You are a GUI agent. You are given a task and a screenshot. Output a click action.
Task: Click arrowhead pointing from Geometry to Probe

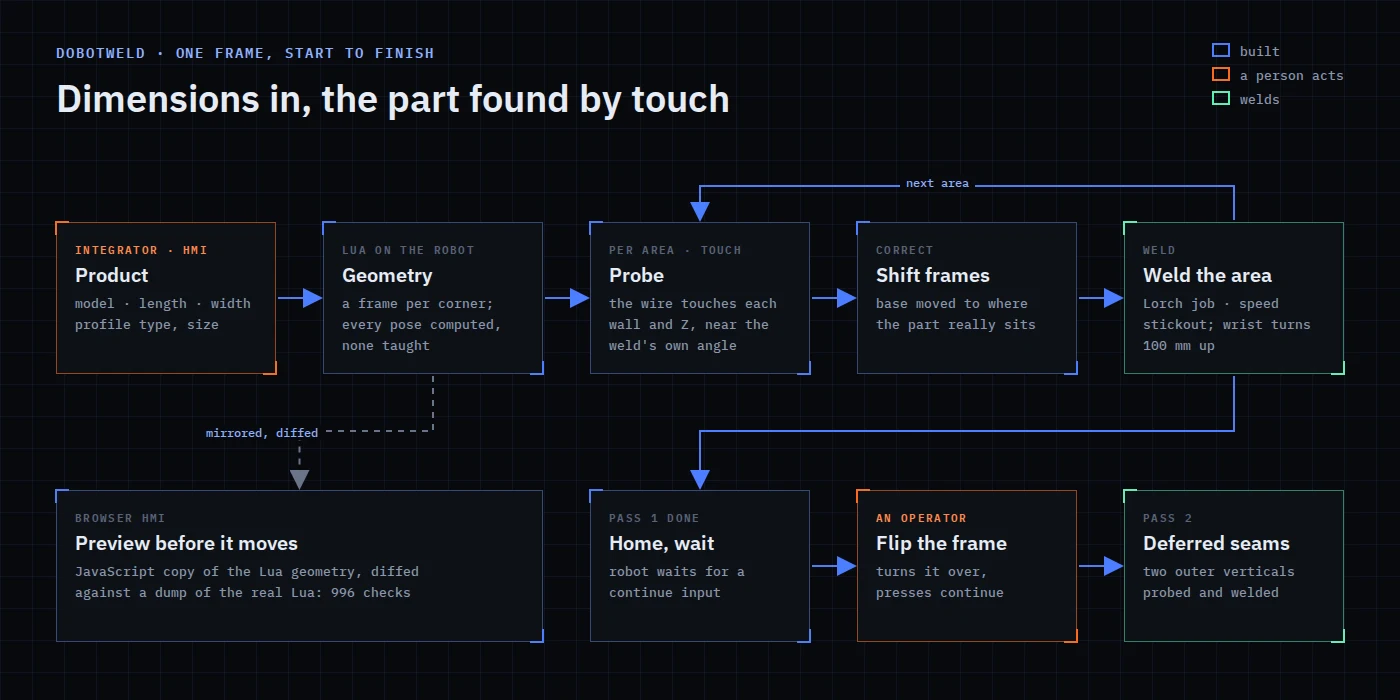tap(579, 298)
